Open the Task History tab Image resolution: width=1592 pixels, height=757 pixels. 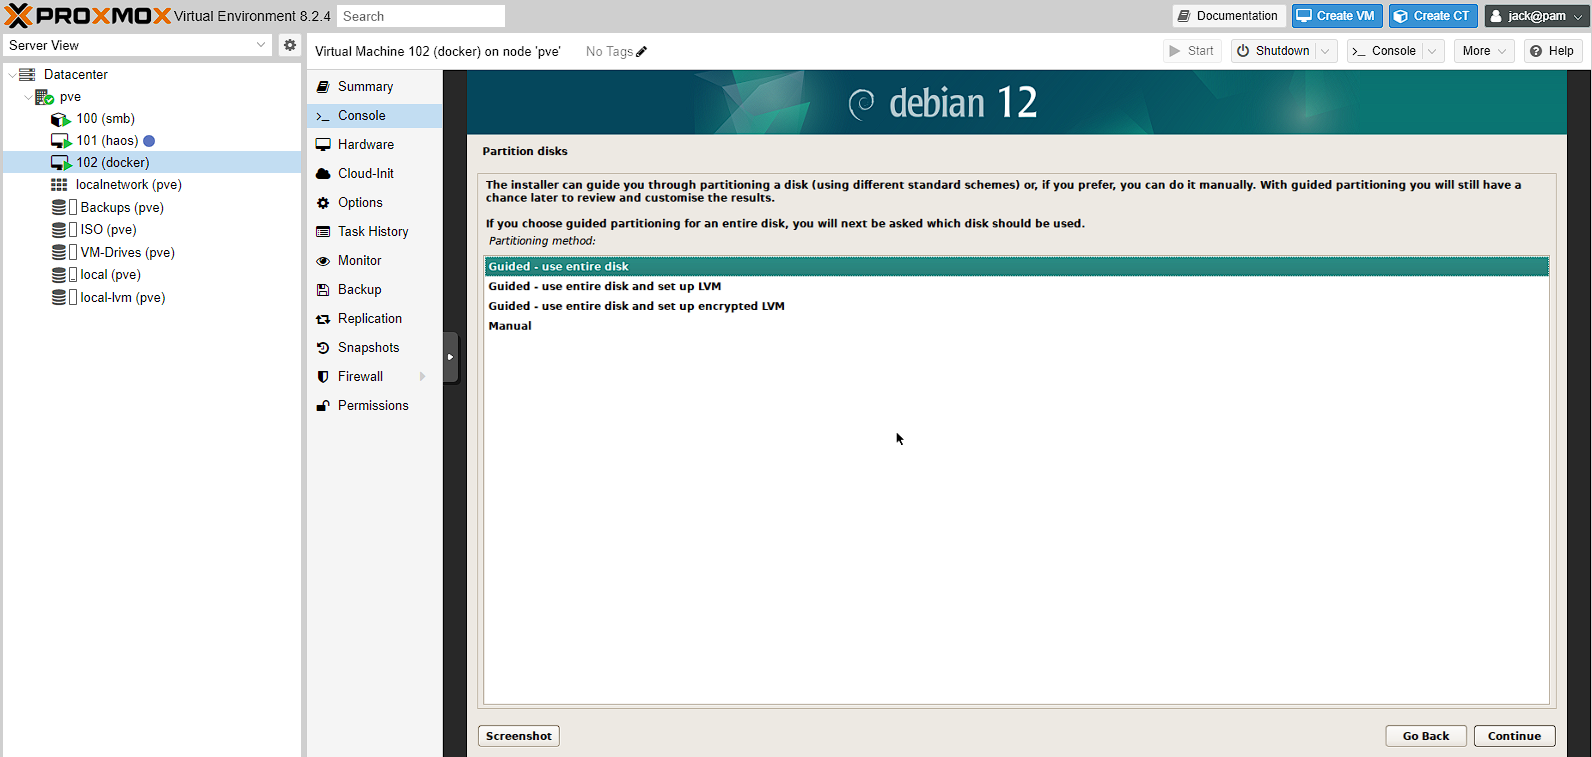374,232
